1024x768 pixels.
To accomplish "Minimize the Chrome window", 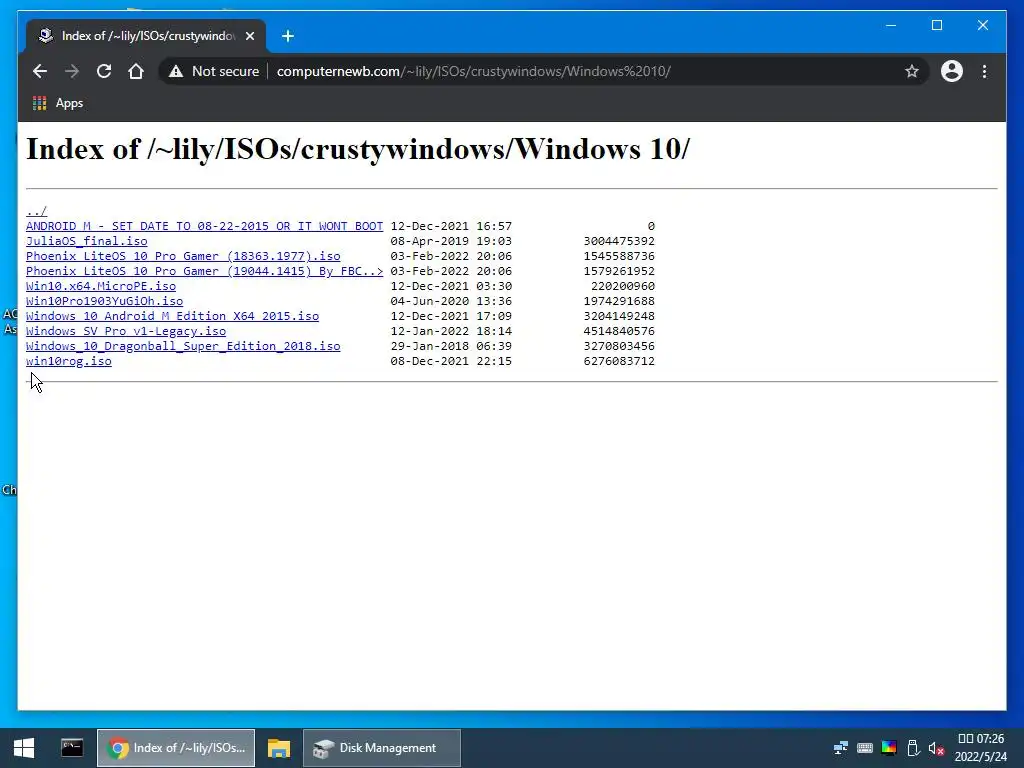I will tap(891, 25).
